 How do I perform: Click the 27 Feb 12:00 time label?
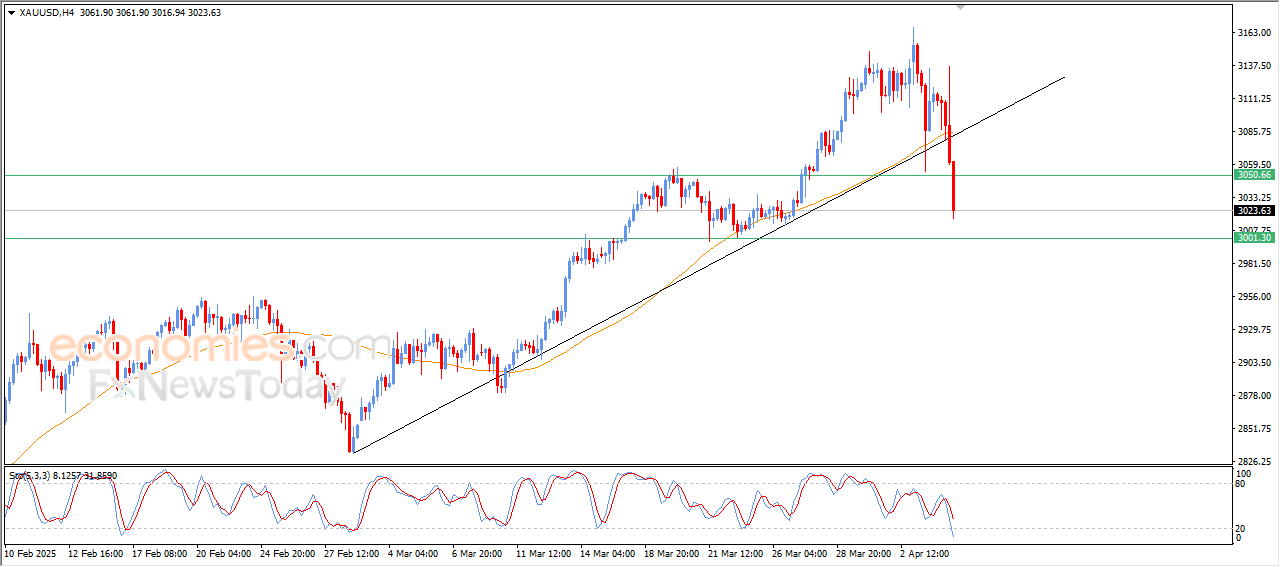click(352, 552)
